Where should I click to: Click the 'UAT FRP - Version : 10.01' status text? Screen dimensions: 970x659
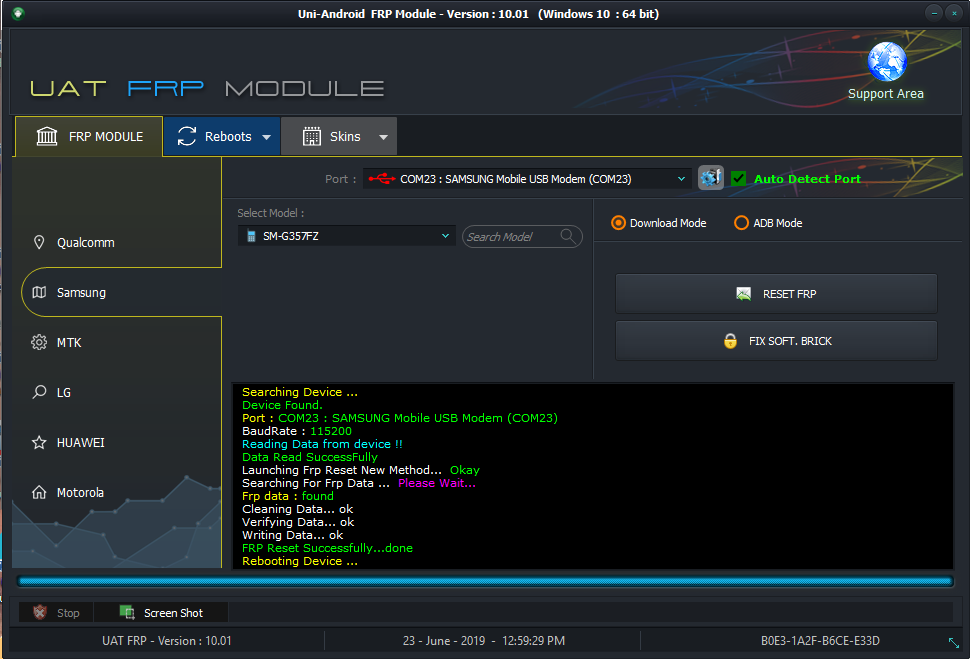(x=166, y=640)
